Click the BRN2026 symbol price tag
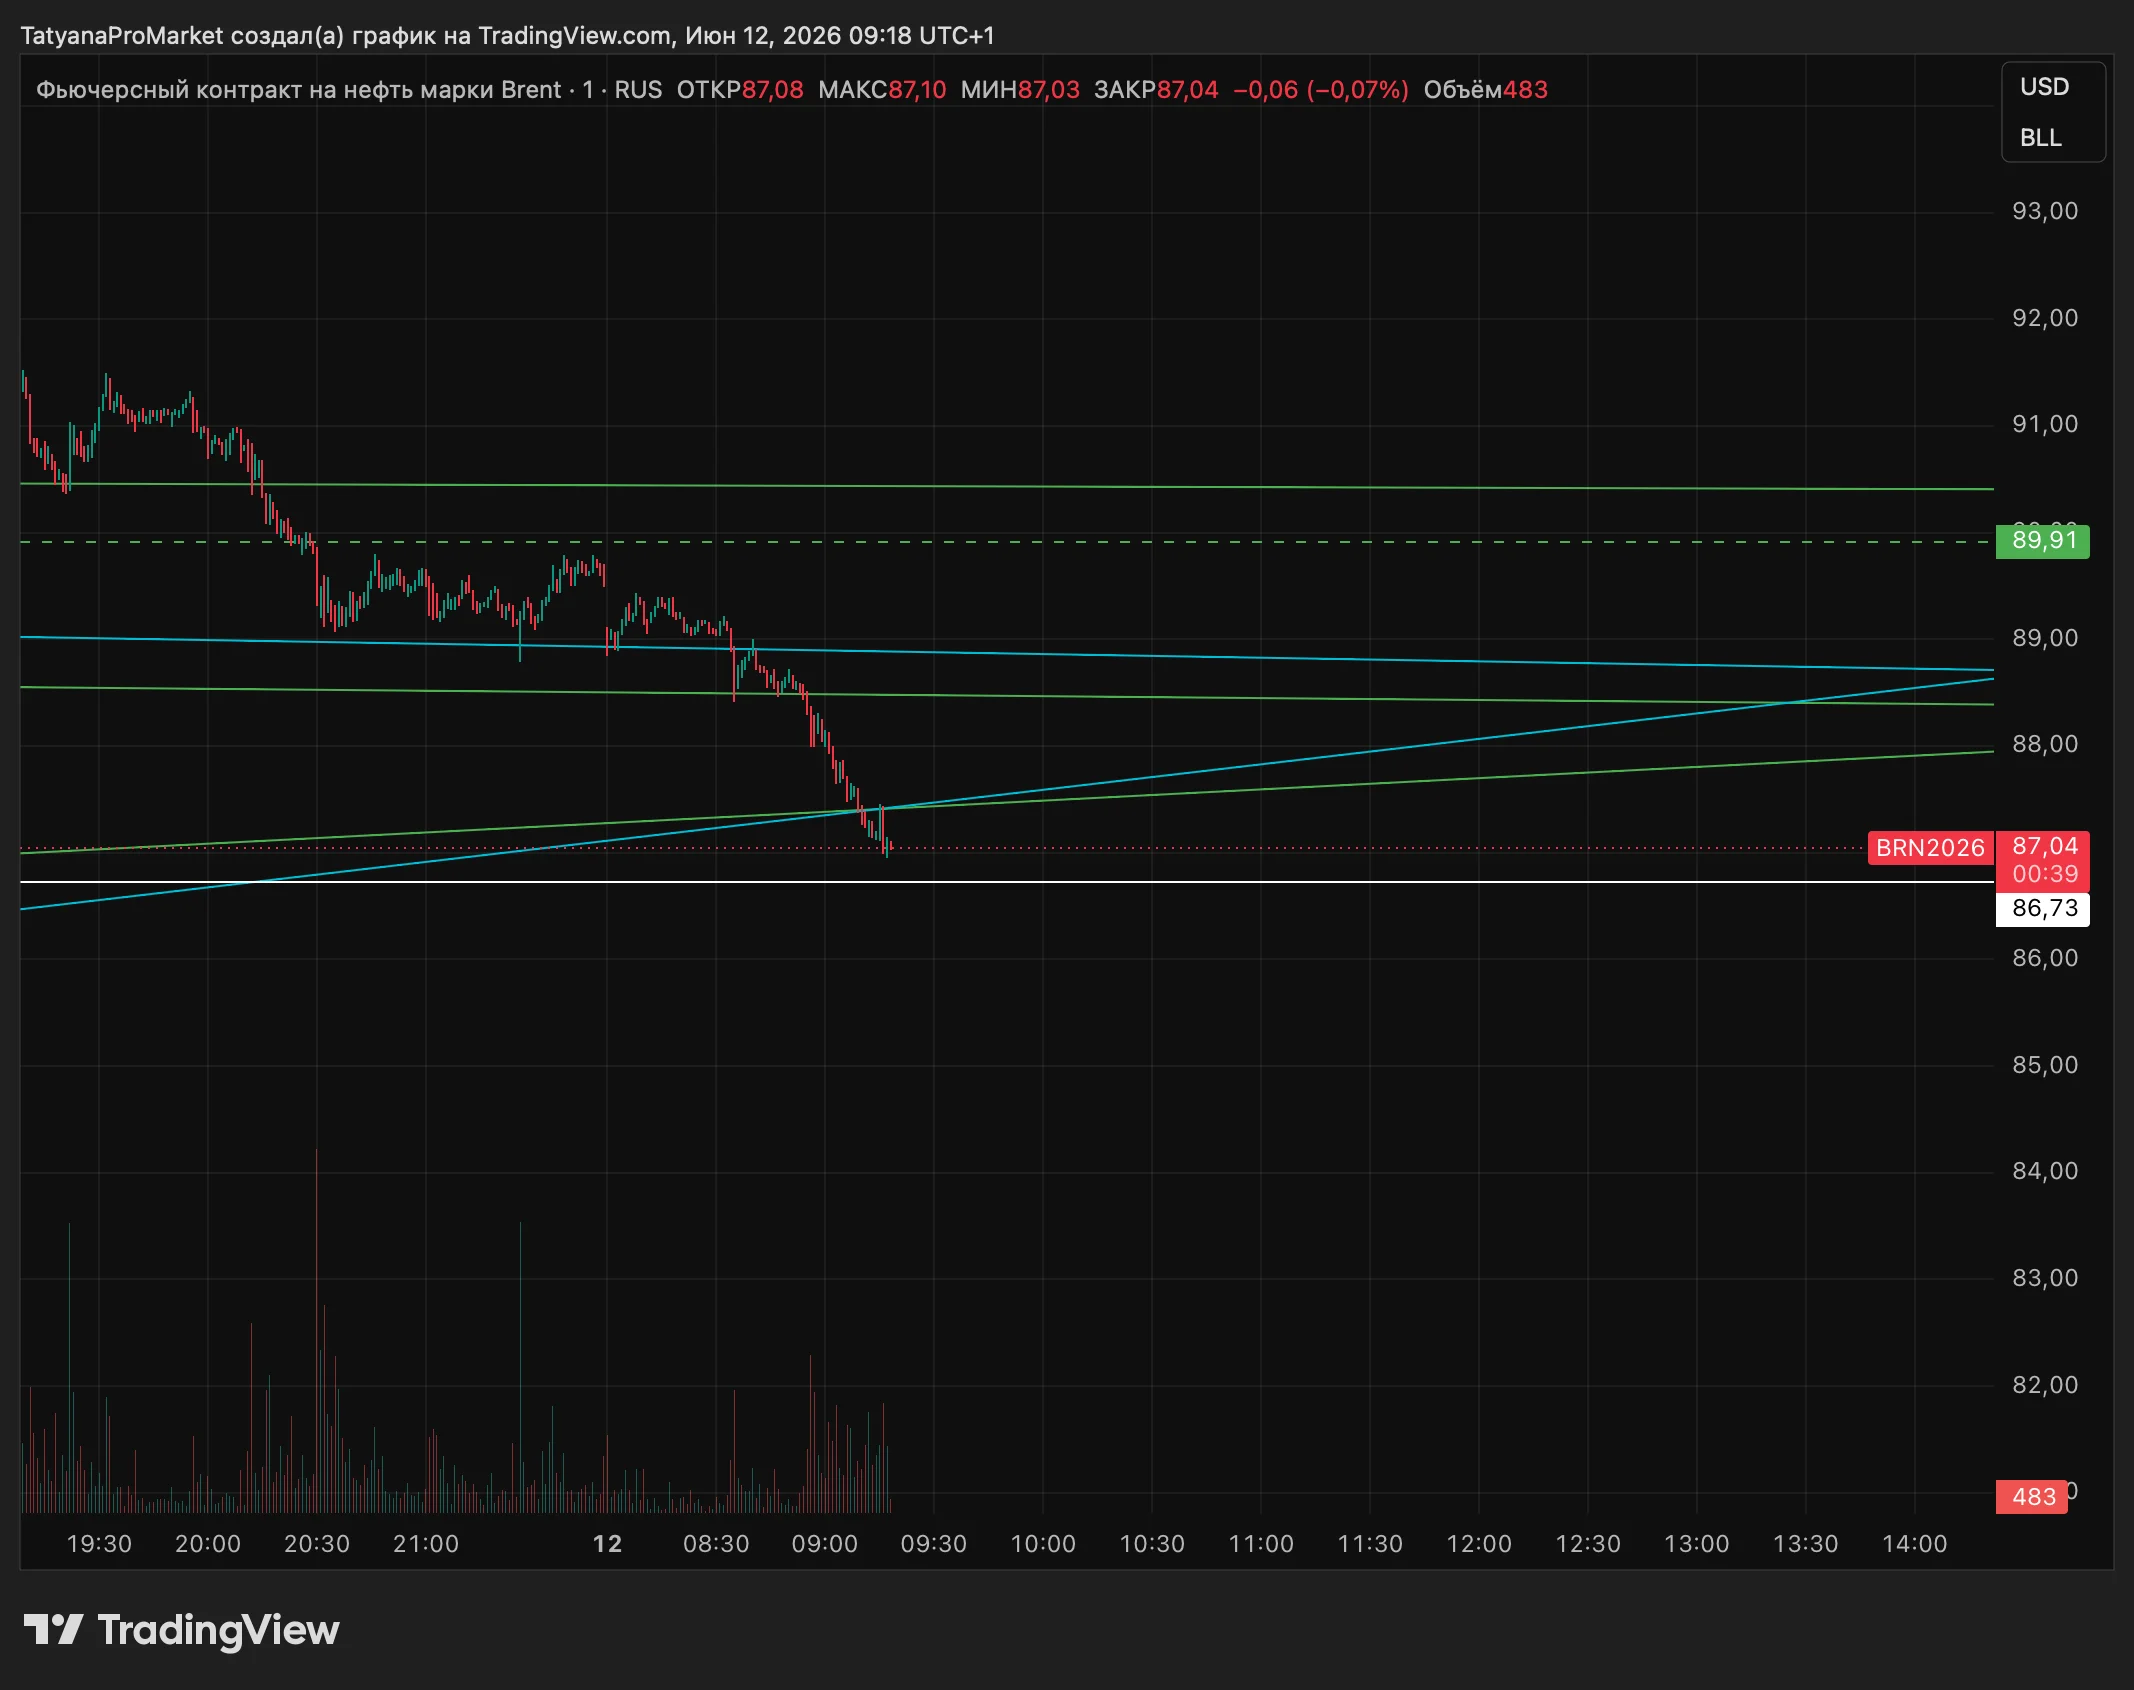 click(1929, 848)
